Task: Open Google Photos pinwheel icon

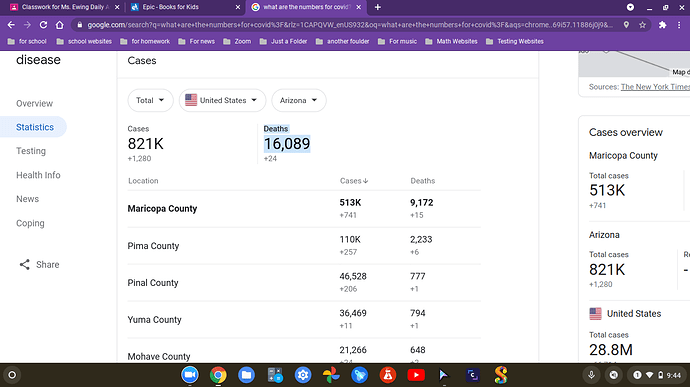Action: (x=331, y=375)
